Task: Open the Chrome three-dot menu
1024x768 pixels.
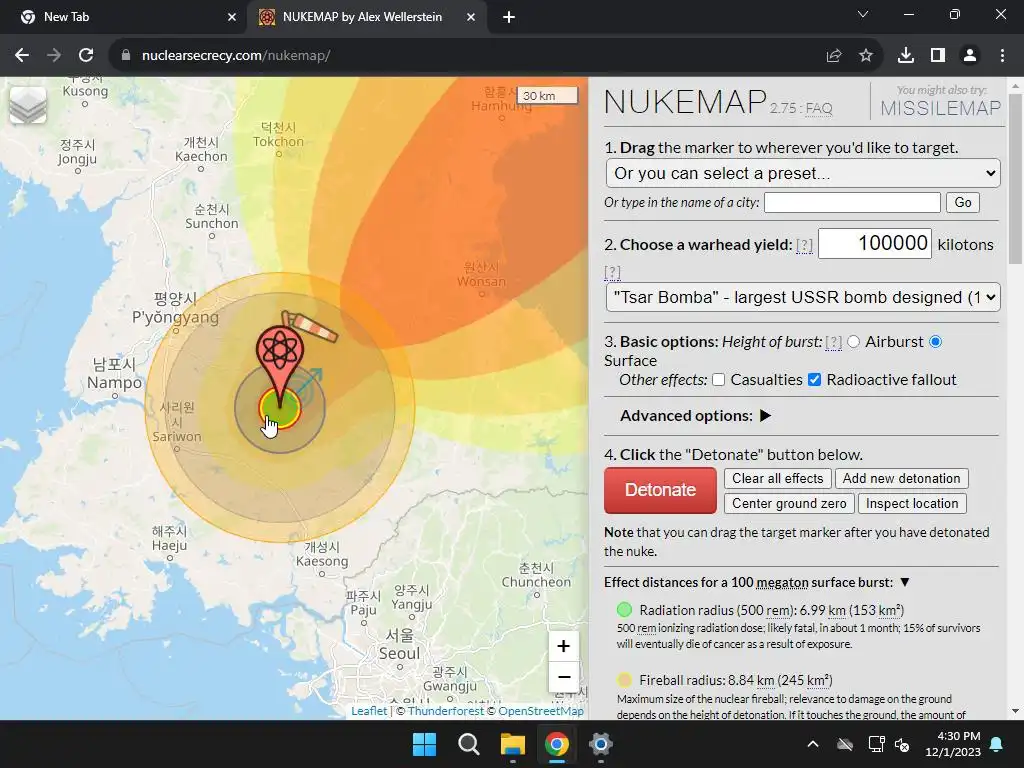Action: coord(1002,56)
